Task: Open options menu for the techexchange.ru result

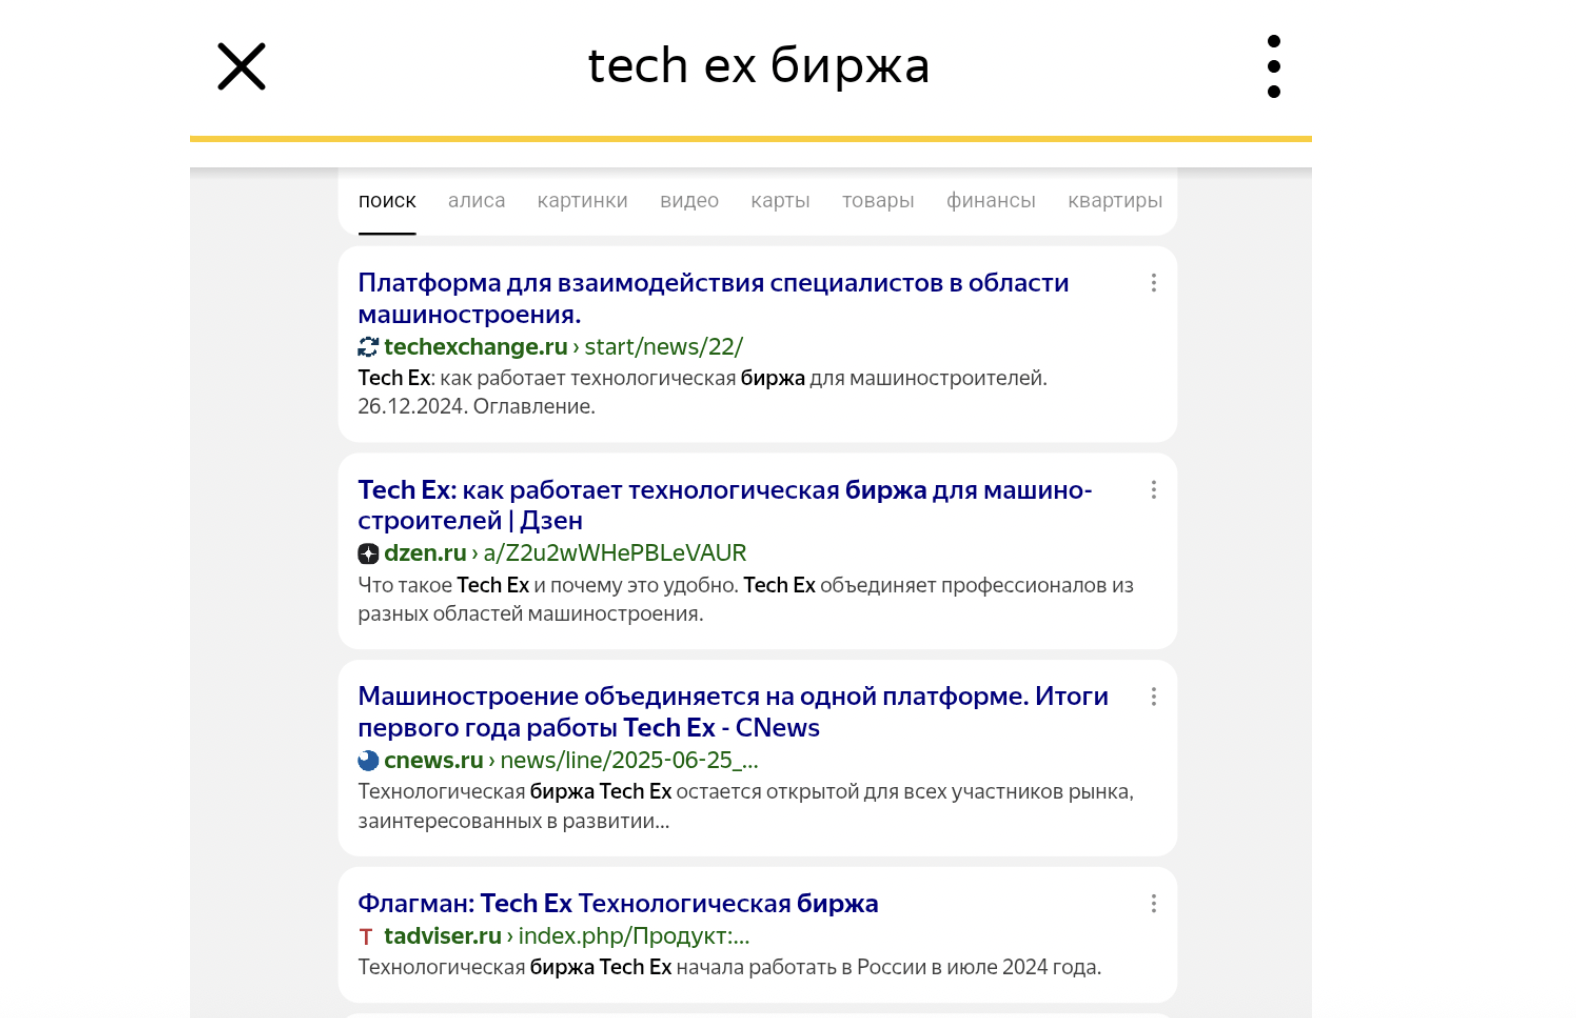Action: tap(1153, 283)
